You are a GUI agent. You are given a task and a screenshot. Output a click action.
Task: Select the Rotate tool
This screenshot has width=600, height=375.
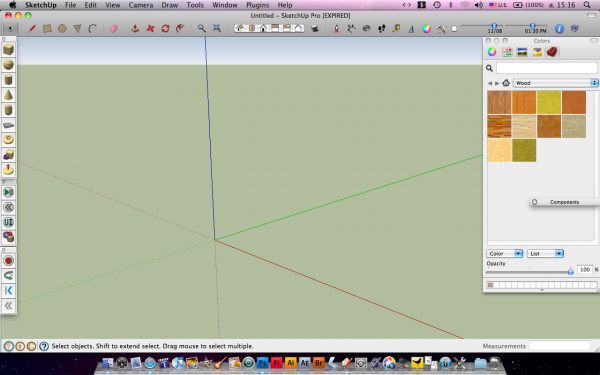coord(165,29)
